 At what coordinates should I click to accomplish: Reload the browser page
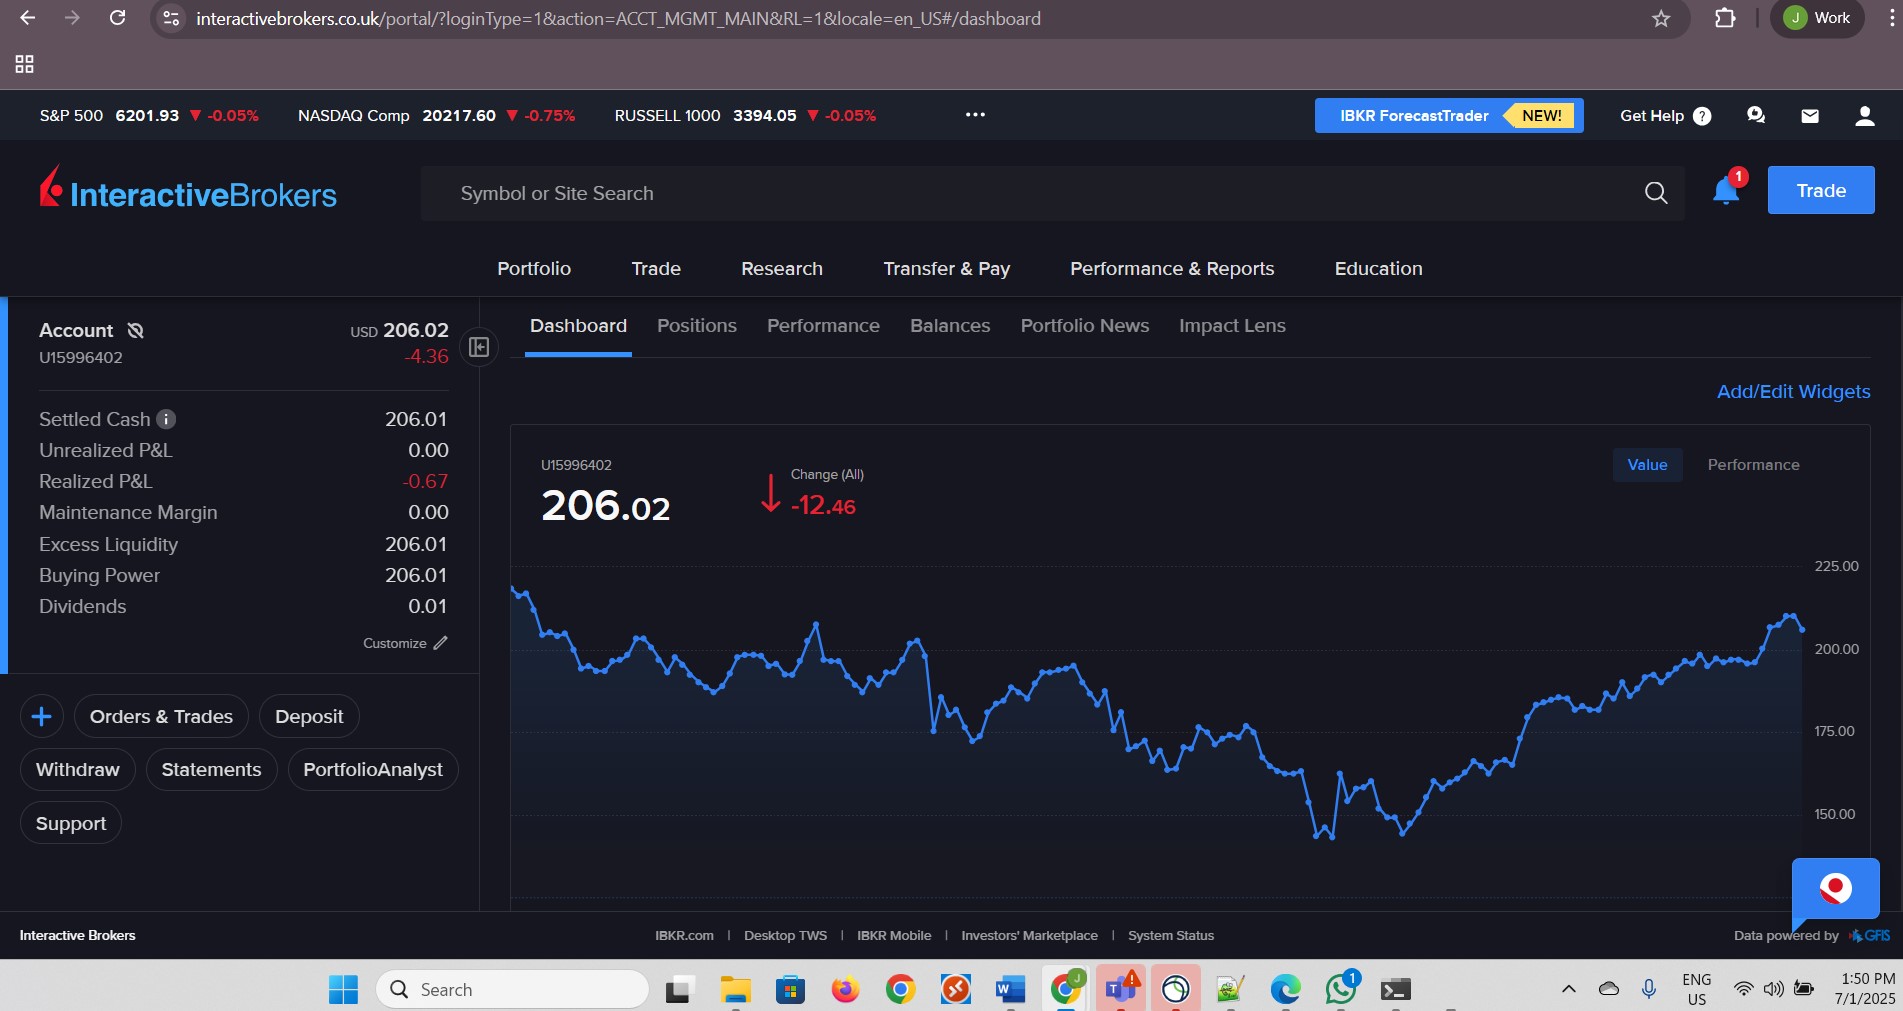tap(117, 18)
